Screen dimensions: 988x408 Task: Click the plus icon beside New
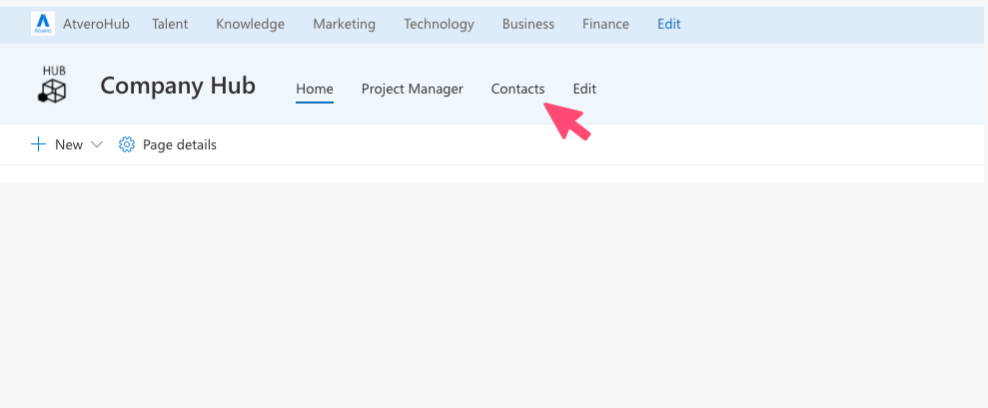[x=38, y=145]
